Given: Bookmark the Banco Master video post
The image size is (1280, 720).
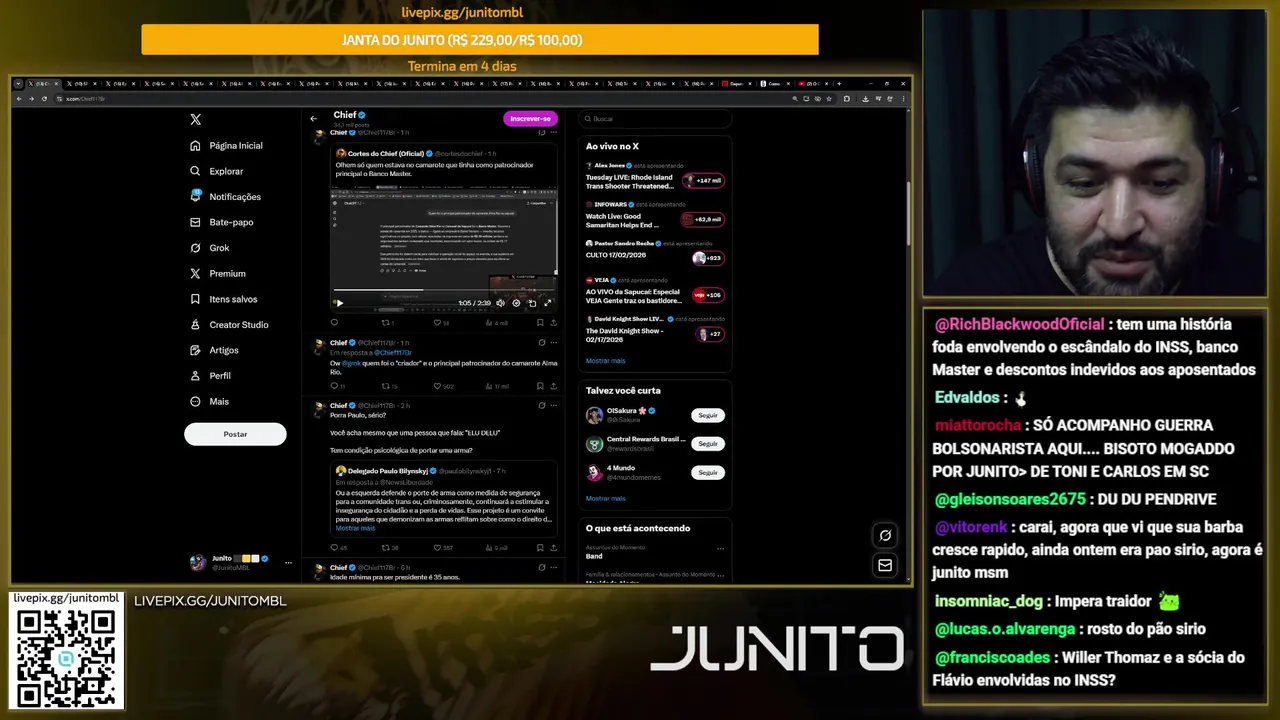Looking at the screenshot, I should pos(540,323).
